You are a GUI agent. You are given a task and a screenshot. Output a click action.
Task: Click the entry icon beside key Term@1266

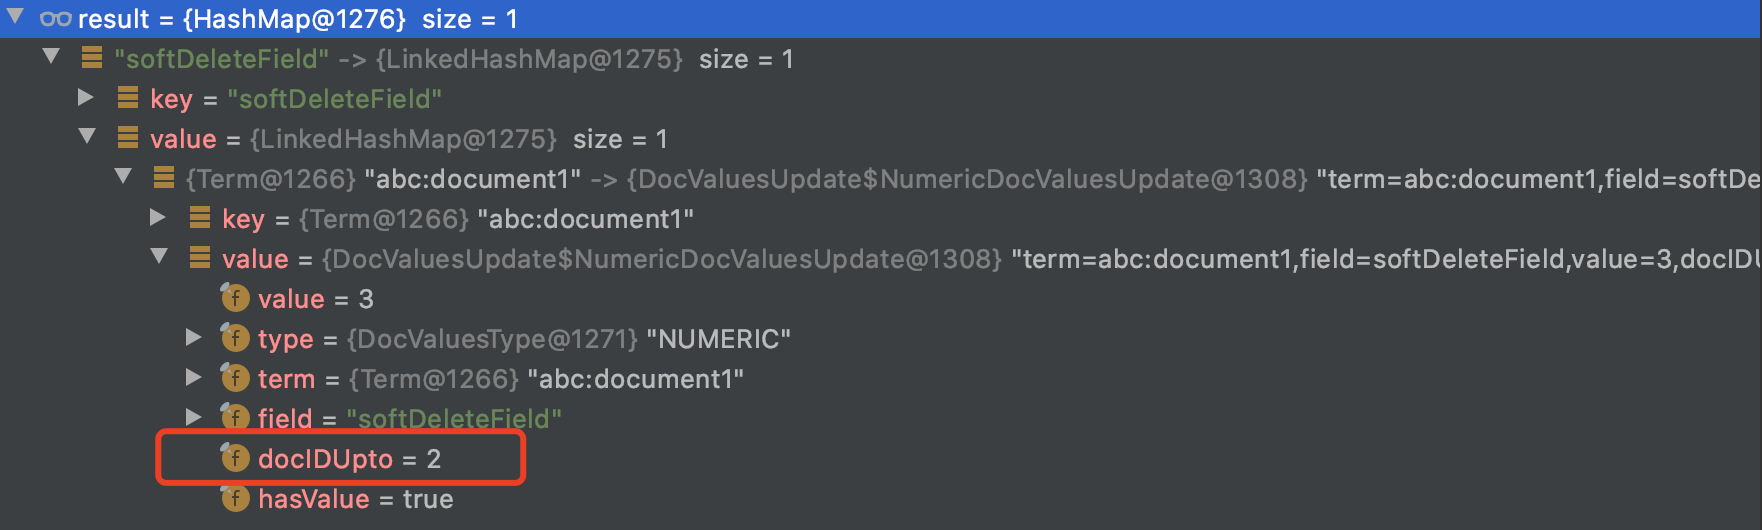200,217
